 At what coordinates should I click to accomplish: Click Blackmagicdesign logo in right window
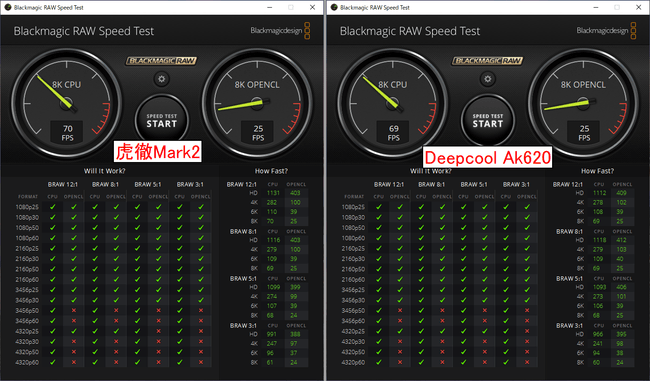606,31
